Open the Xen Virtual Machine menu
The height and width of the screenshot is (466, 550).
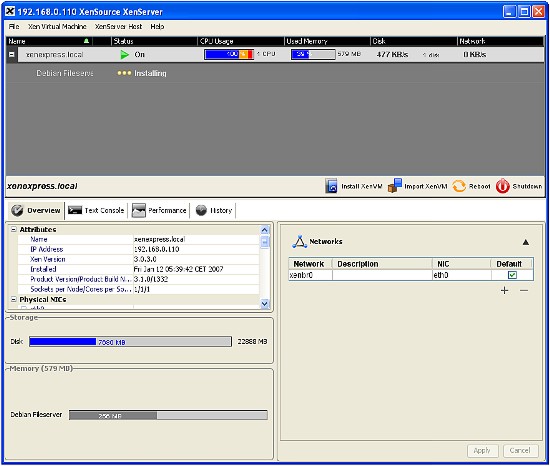[x=57, y=27]
